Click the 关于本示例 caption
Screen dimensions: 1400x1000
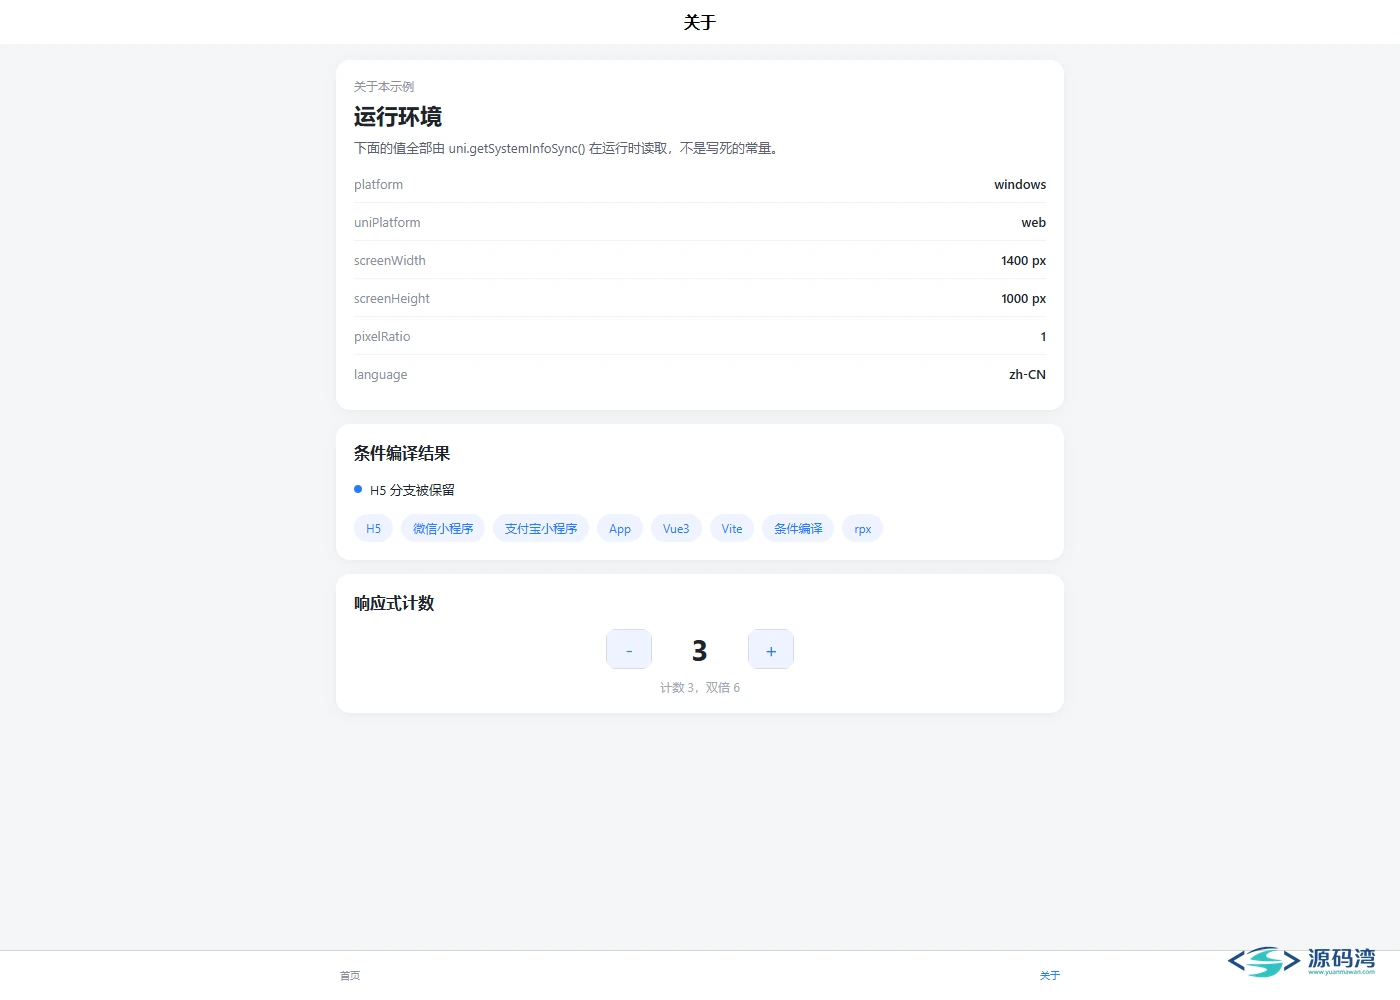384,86
